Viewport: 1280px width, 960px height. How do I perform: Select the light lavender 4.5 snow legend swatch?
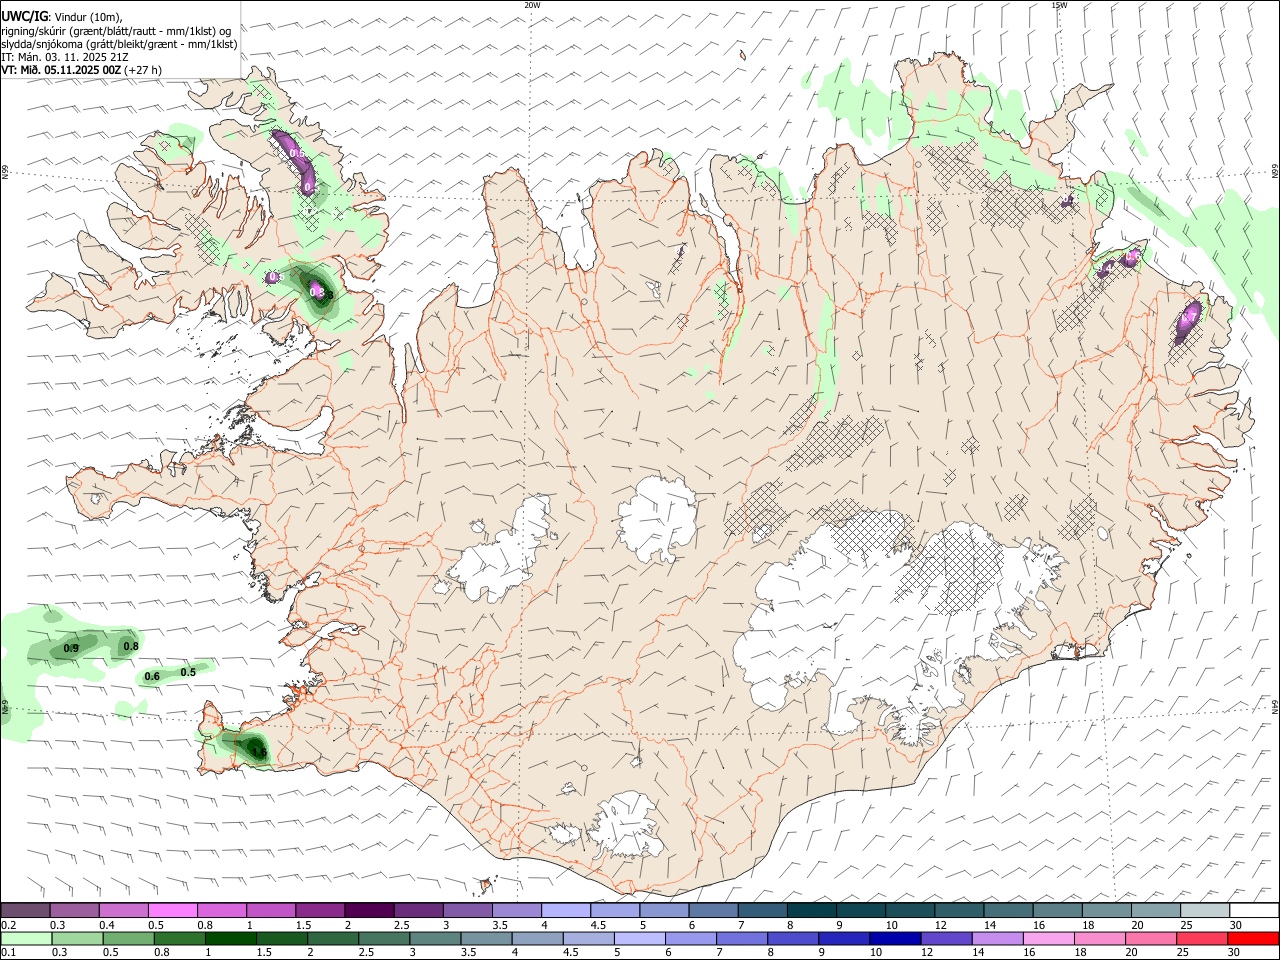pyautogui.click(x=615, y=910)
